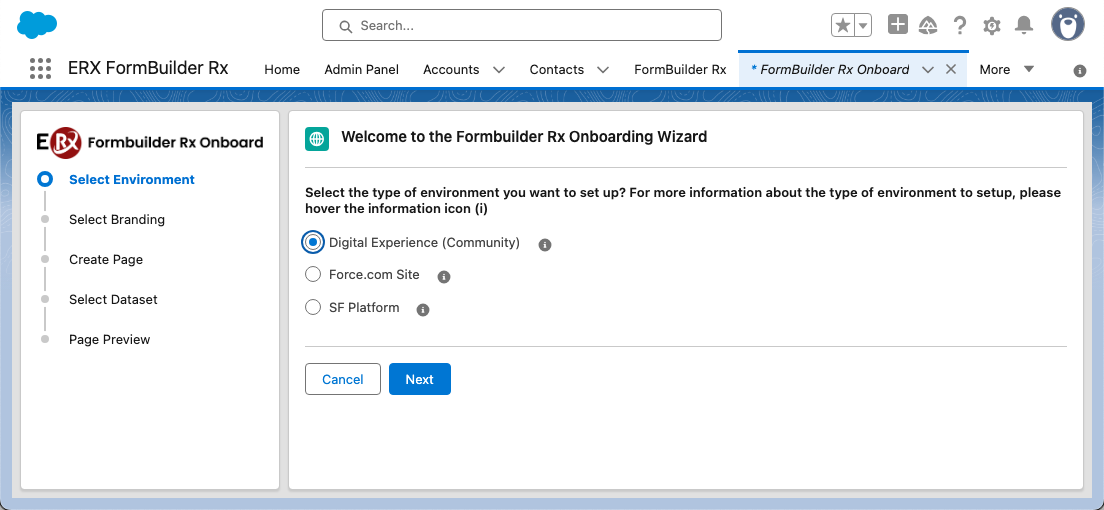The image size is (1104, 510).
Task: Click into the global Search field
Action: 522,25
